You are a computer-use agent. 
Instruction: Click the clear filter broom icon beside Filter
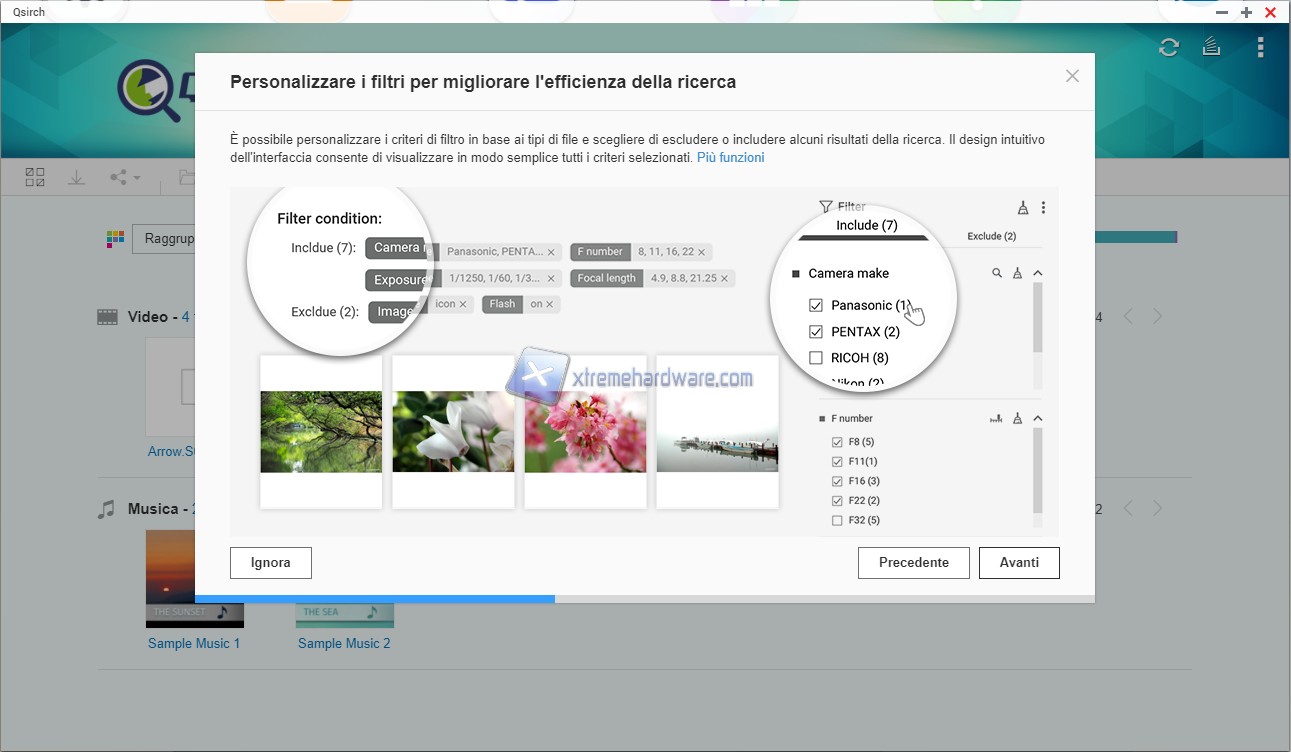pyautogui.click(x=1022, y=208)
